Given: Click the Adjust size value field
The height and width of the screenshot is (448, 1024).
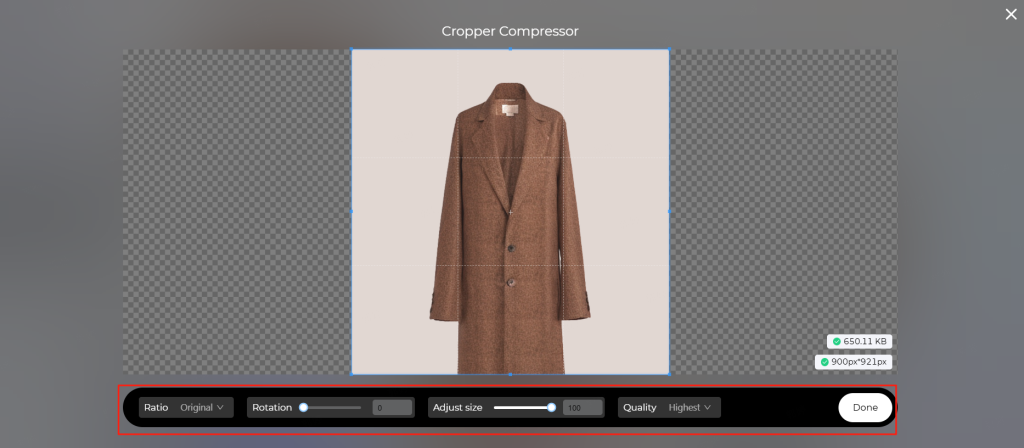Looking at the screenshot, I should [x=583, y=408].
